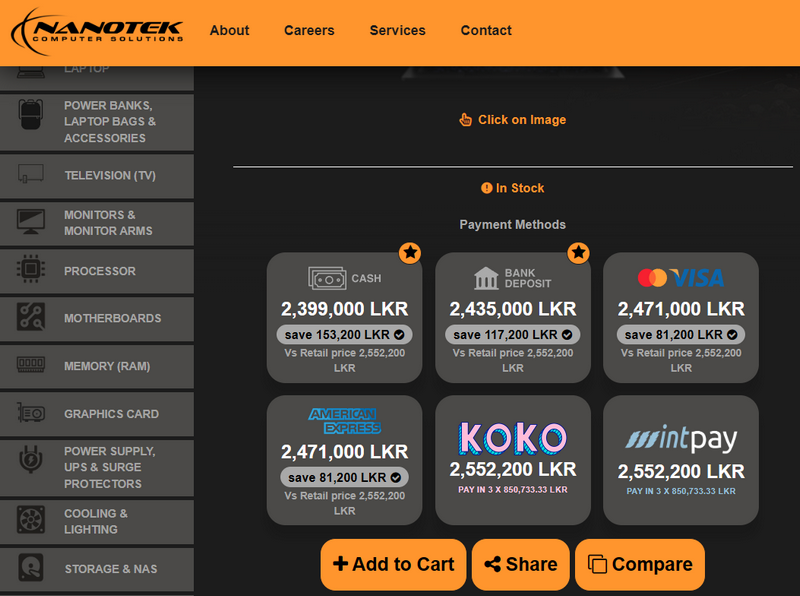Click the Nanotek Computer Solutions logo
The height and width of the screenshot is (596, 800).
97,31
